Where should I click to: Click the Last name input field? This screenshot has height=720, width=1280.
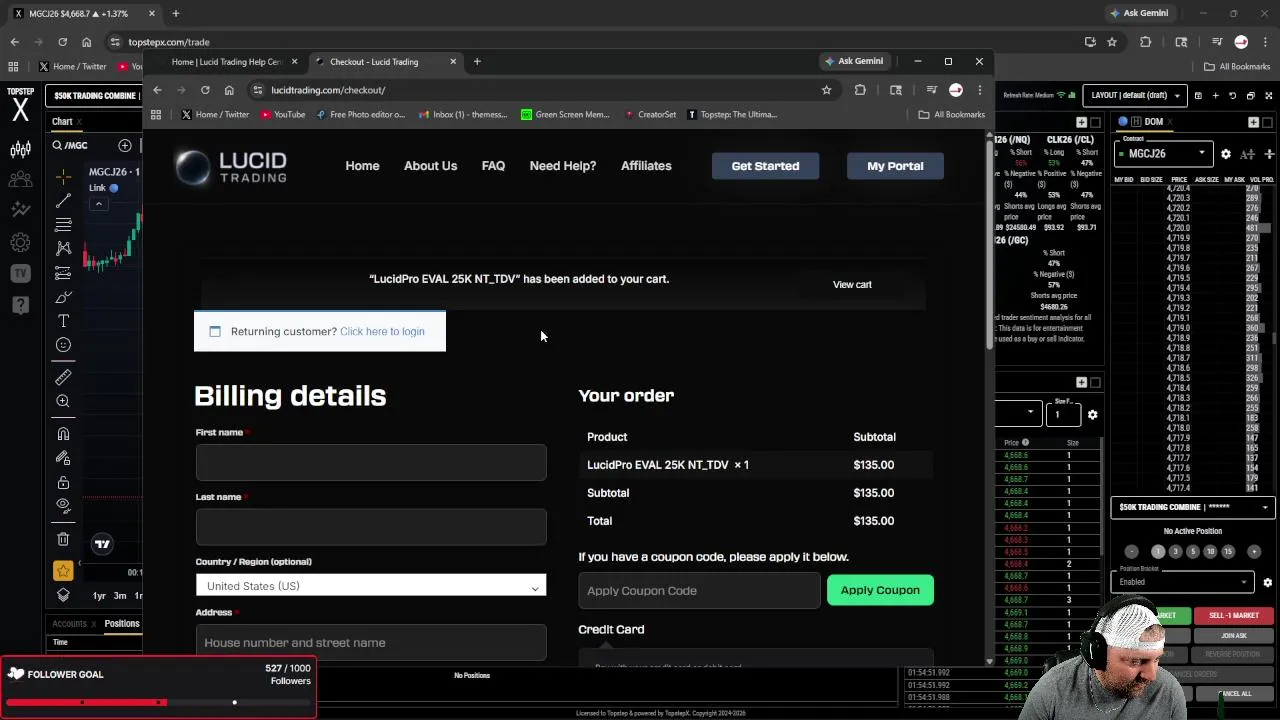pos(371,527)
